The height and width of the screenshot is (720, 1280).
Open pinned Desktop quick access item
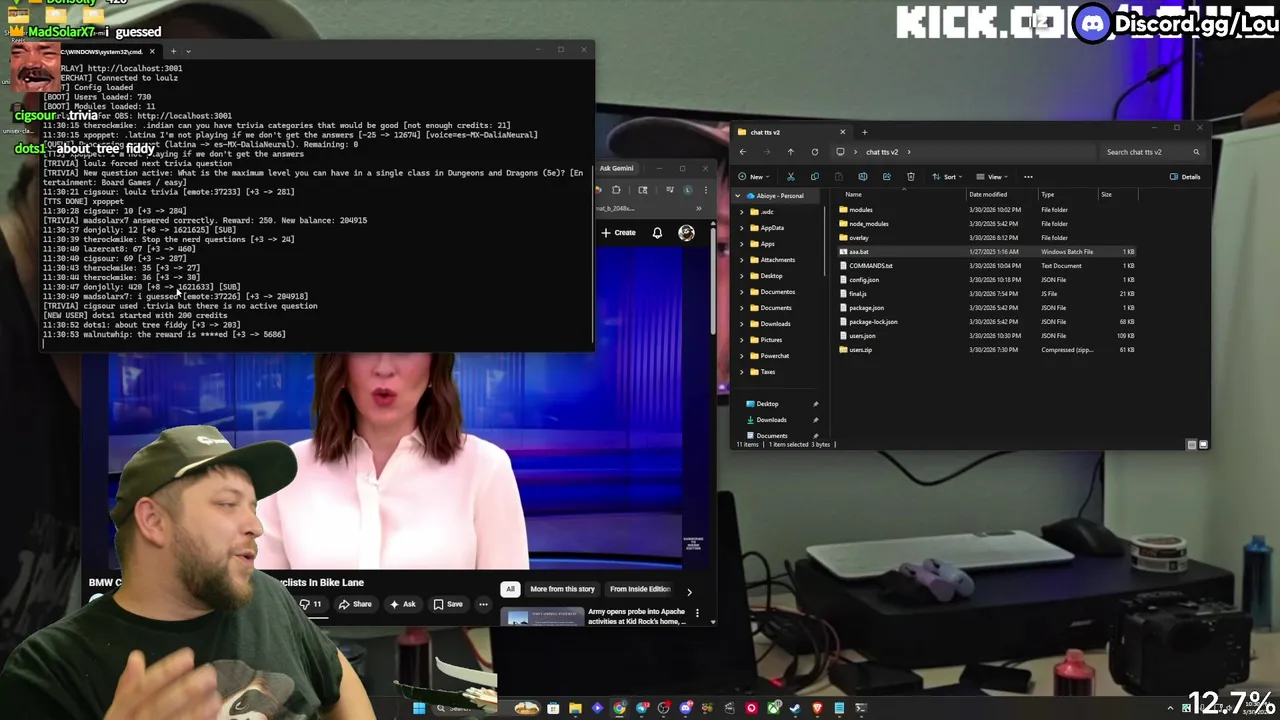coord(767,404)
